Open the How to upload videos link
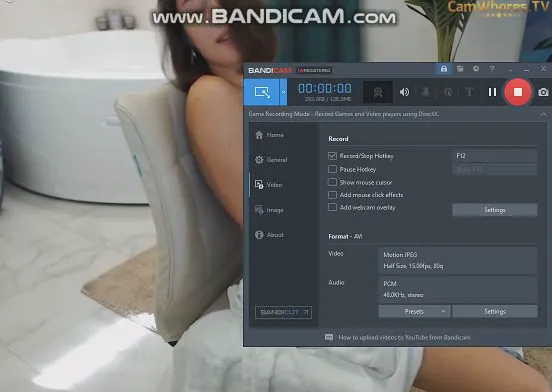 [x=404, y=337]
